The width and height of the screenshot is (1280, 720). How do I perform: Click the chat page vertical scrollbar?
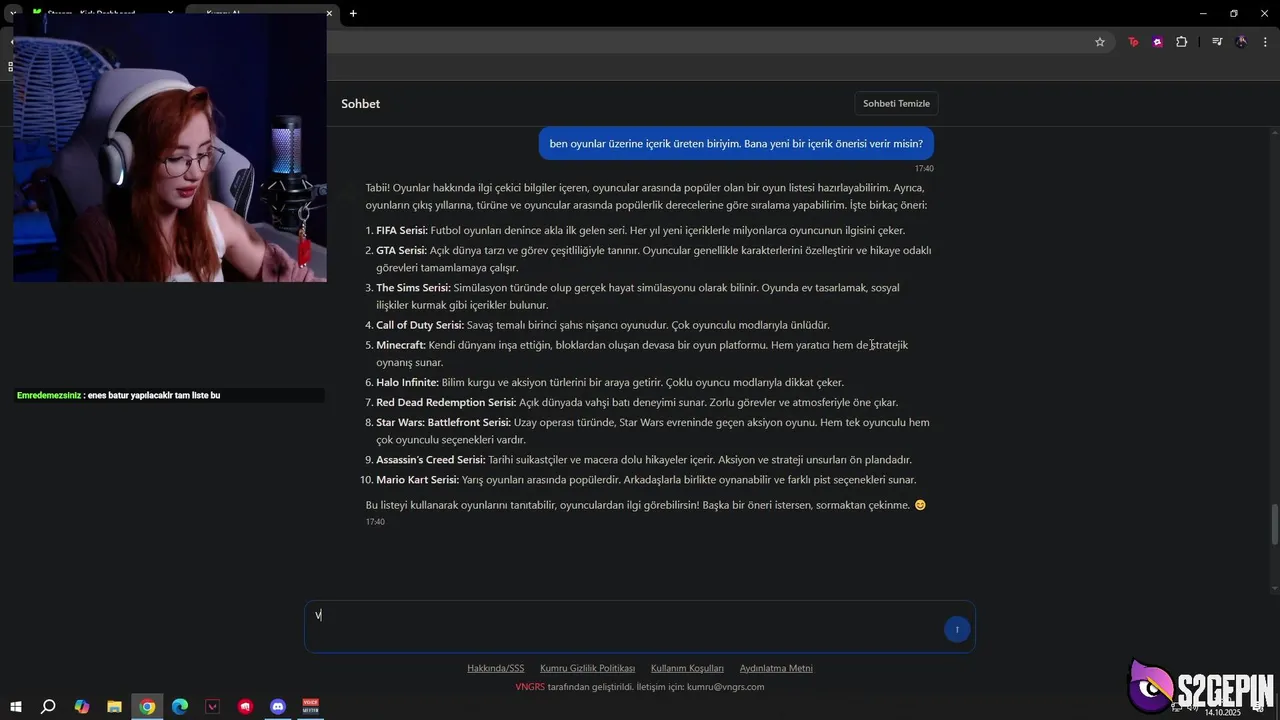pyautogui.click(x=1274, y=525)
